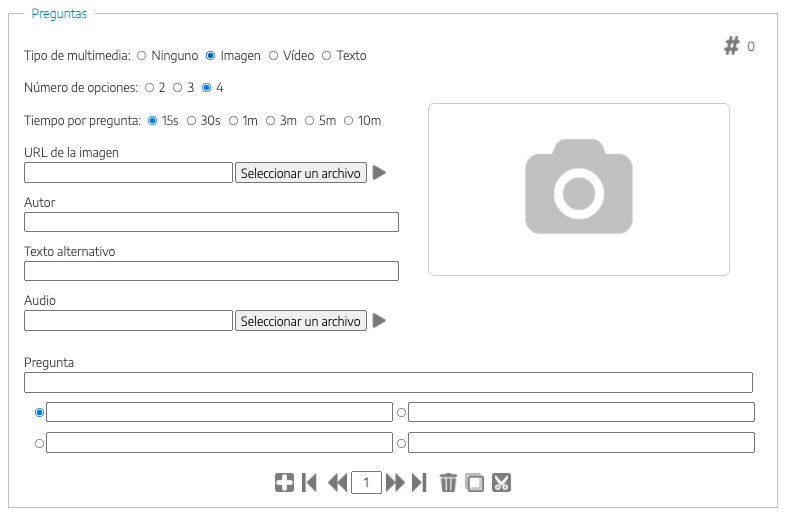Cut the current question with scissors icon

point(501,483)
